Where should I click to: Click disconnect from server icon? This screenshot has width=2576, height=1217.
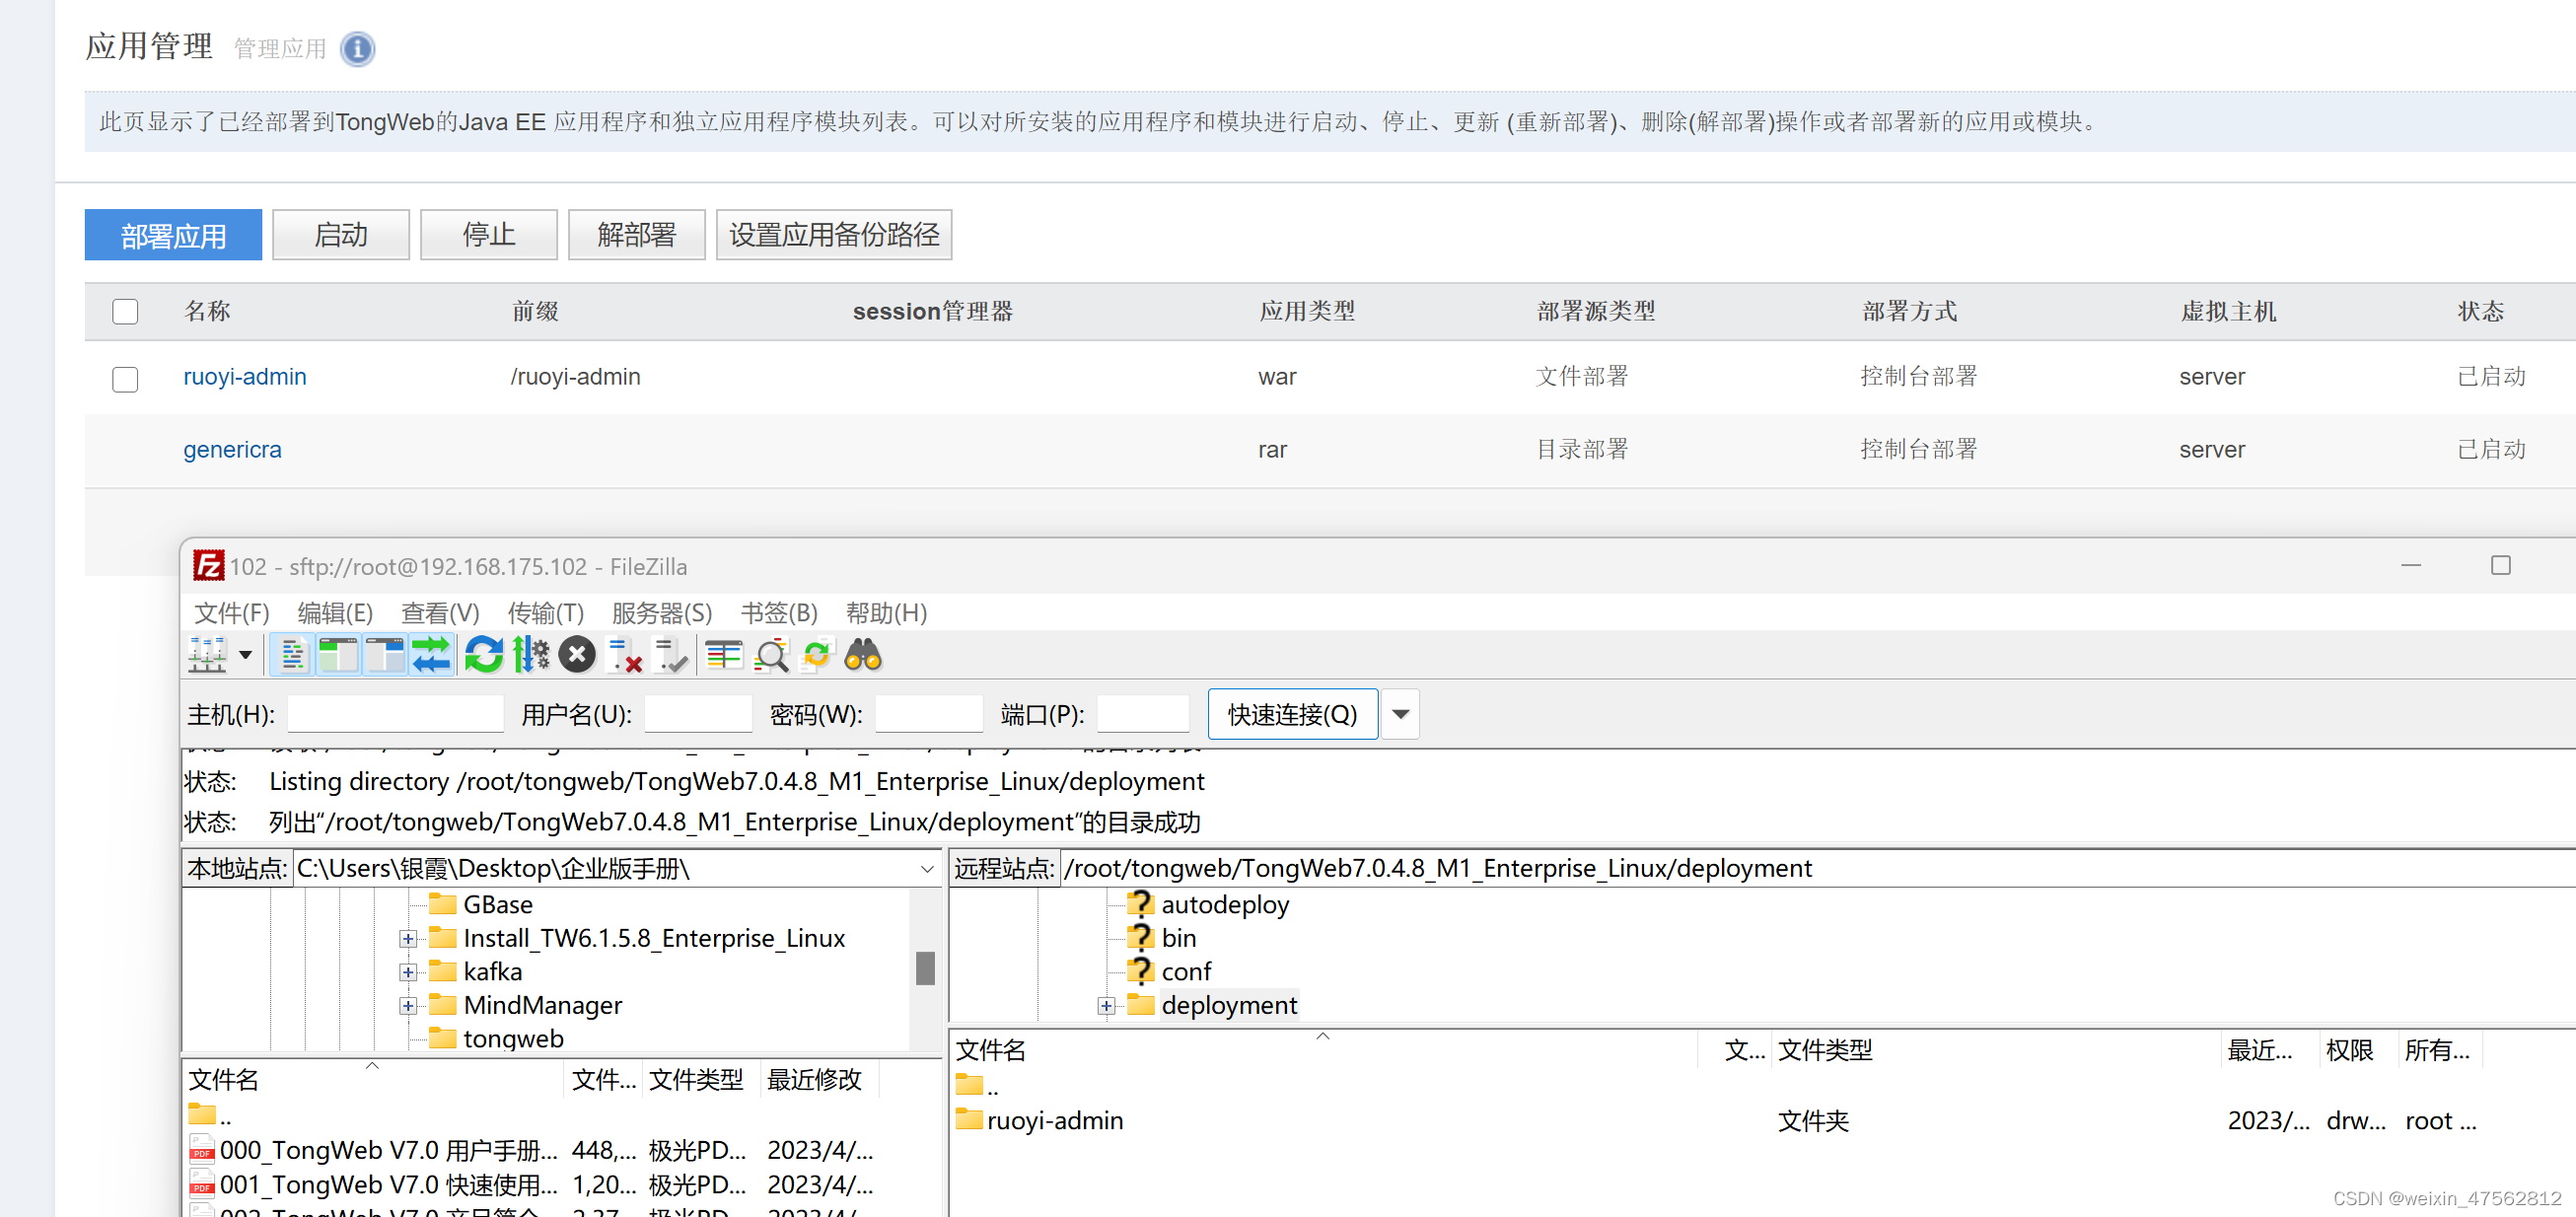tap(625, 656)
